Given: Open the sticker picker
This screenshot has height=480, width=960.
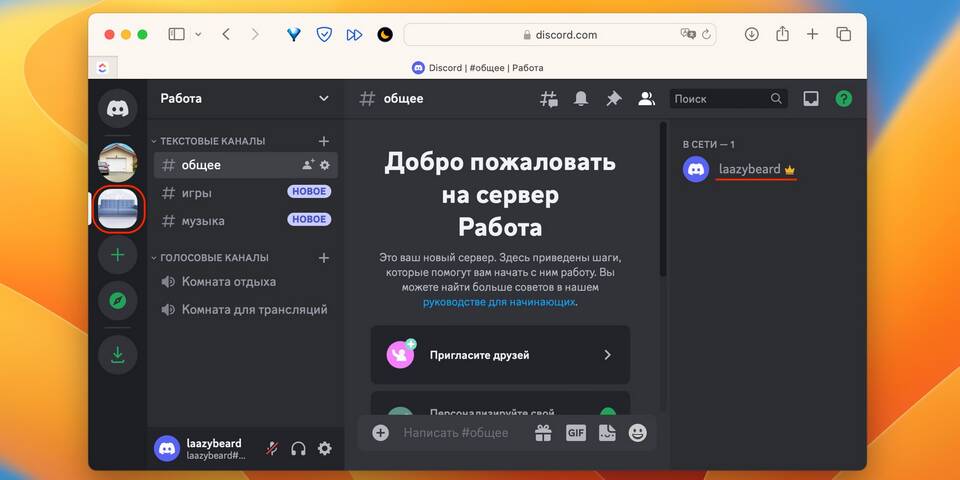Looking at the screenshot, I should pos(607,433).
